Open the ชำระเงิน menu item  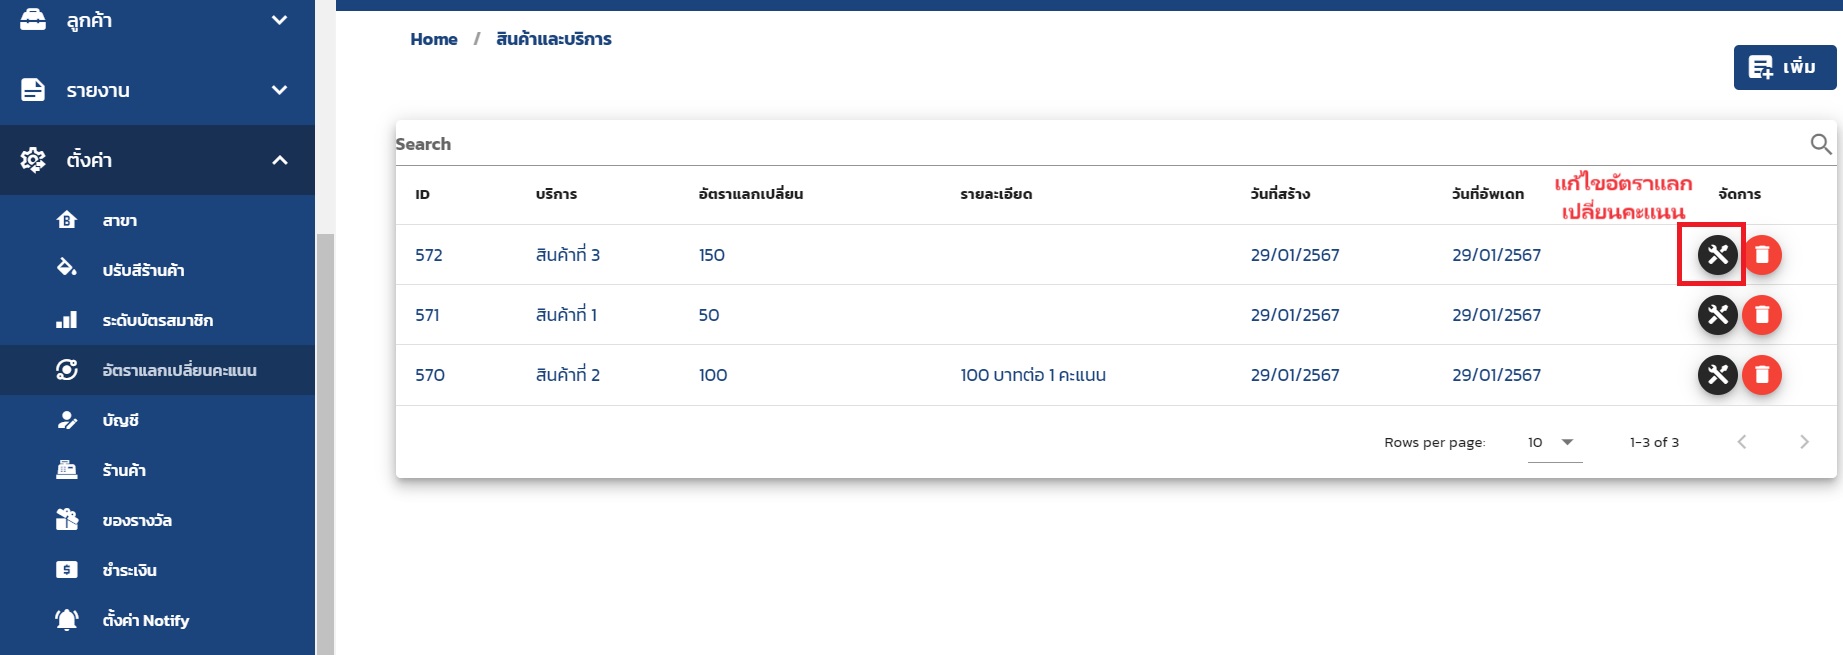click(x=157, y=570)
